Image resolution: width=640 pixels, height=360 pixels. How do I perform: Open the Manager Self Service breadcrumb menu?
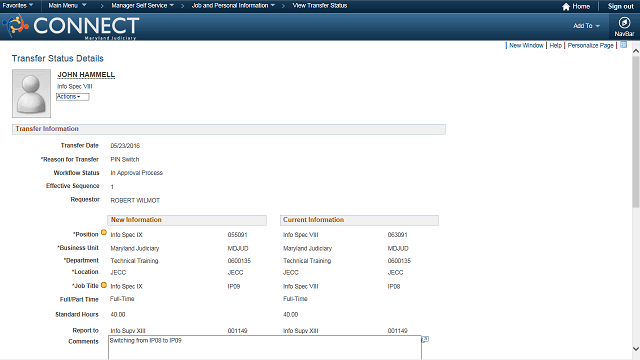click(142, 6)
